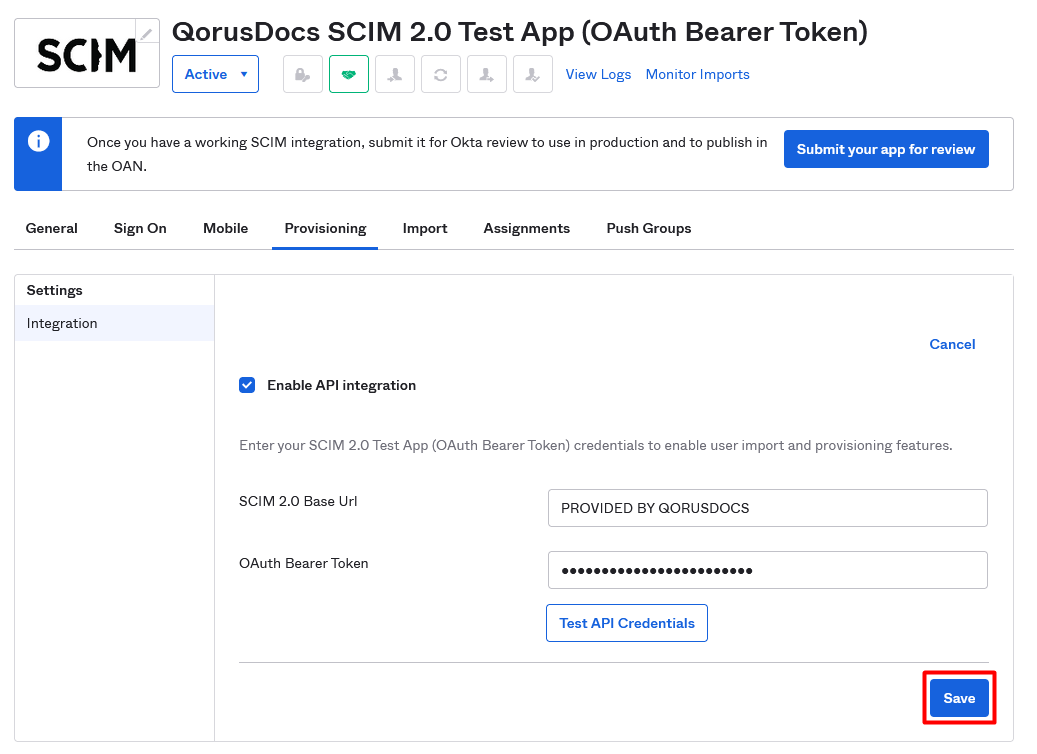1037x754 pixels.
Task: Click the green handshake icon
Action: 349,74
